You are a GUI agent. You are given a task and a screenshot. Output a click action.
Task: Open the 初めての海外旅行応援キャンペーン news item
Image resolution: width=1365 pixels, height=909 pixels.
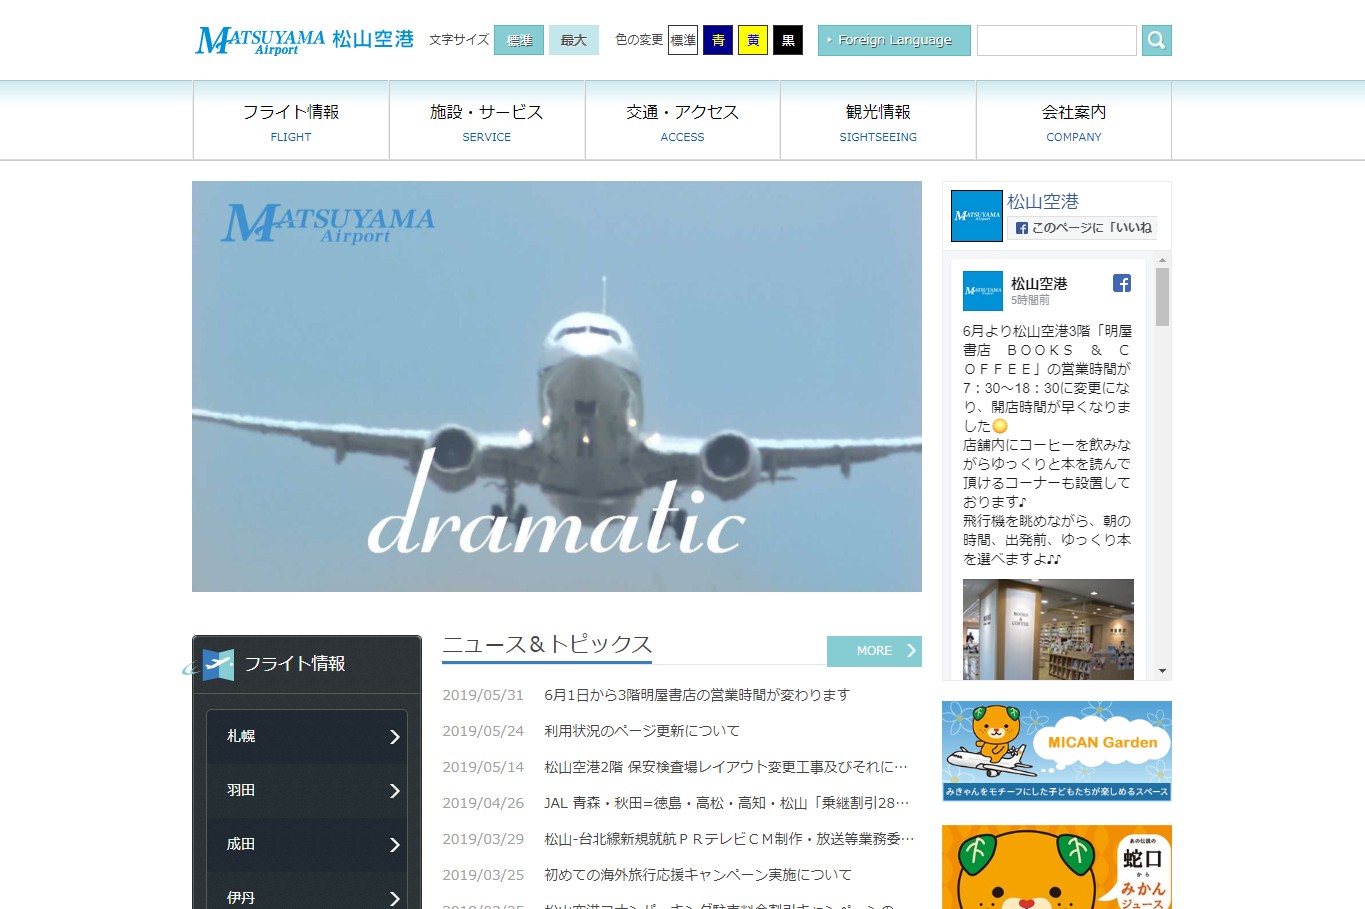click(x=698, y=875)
